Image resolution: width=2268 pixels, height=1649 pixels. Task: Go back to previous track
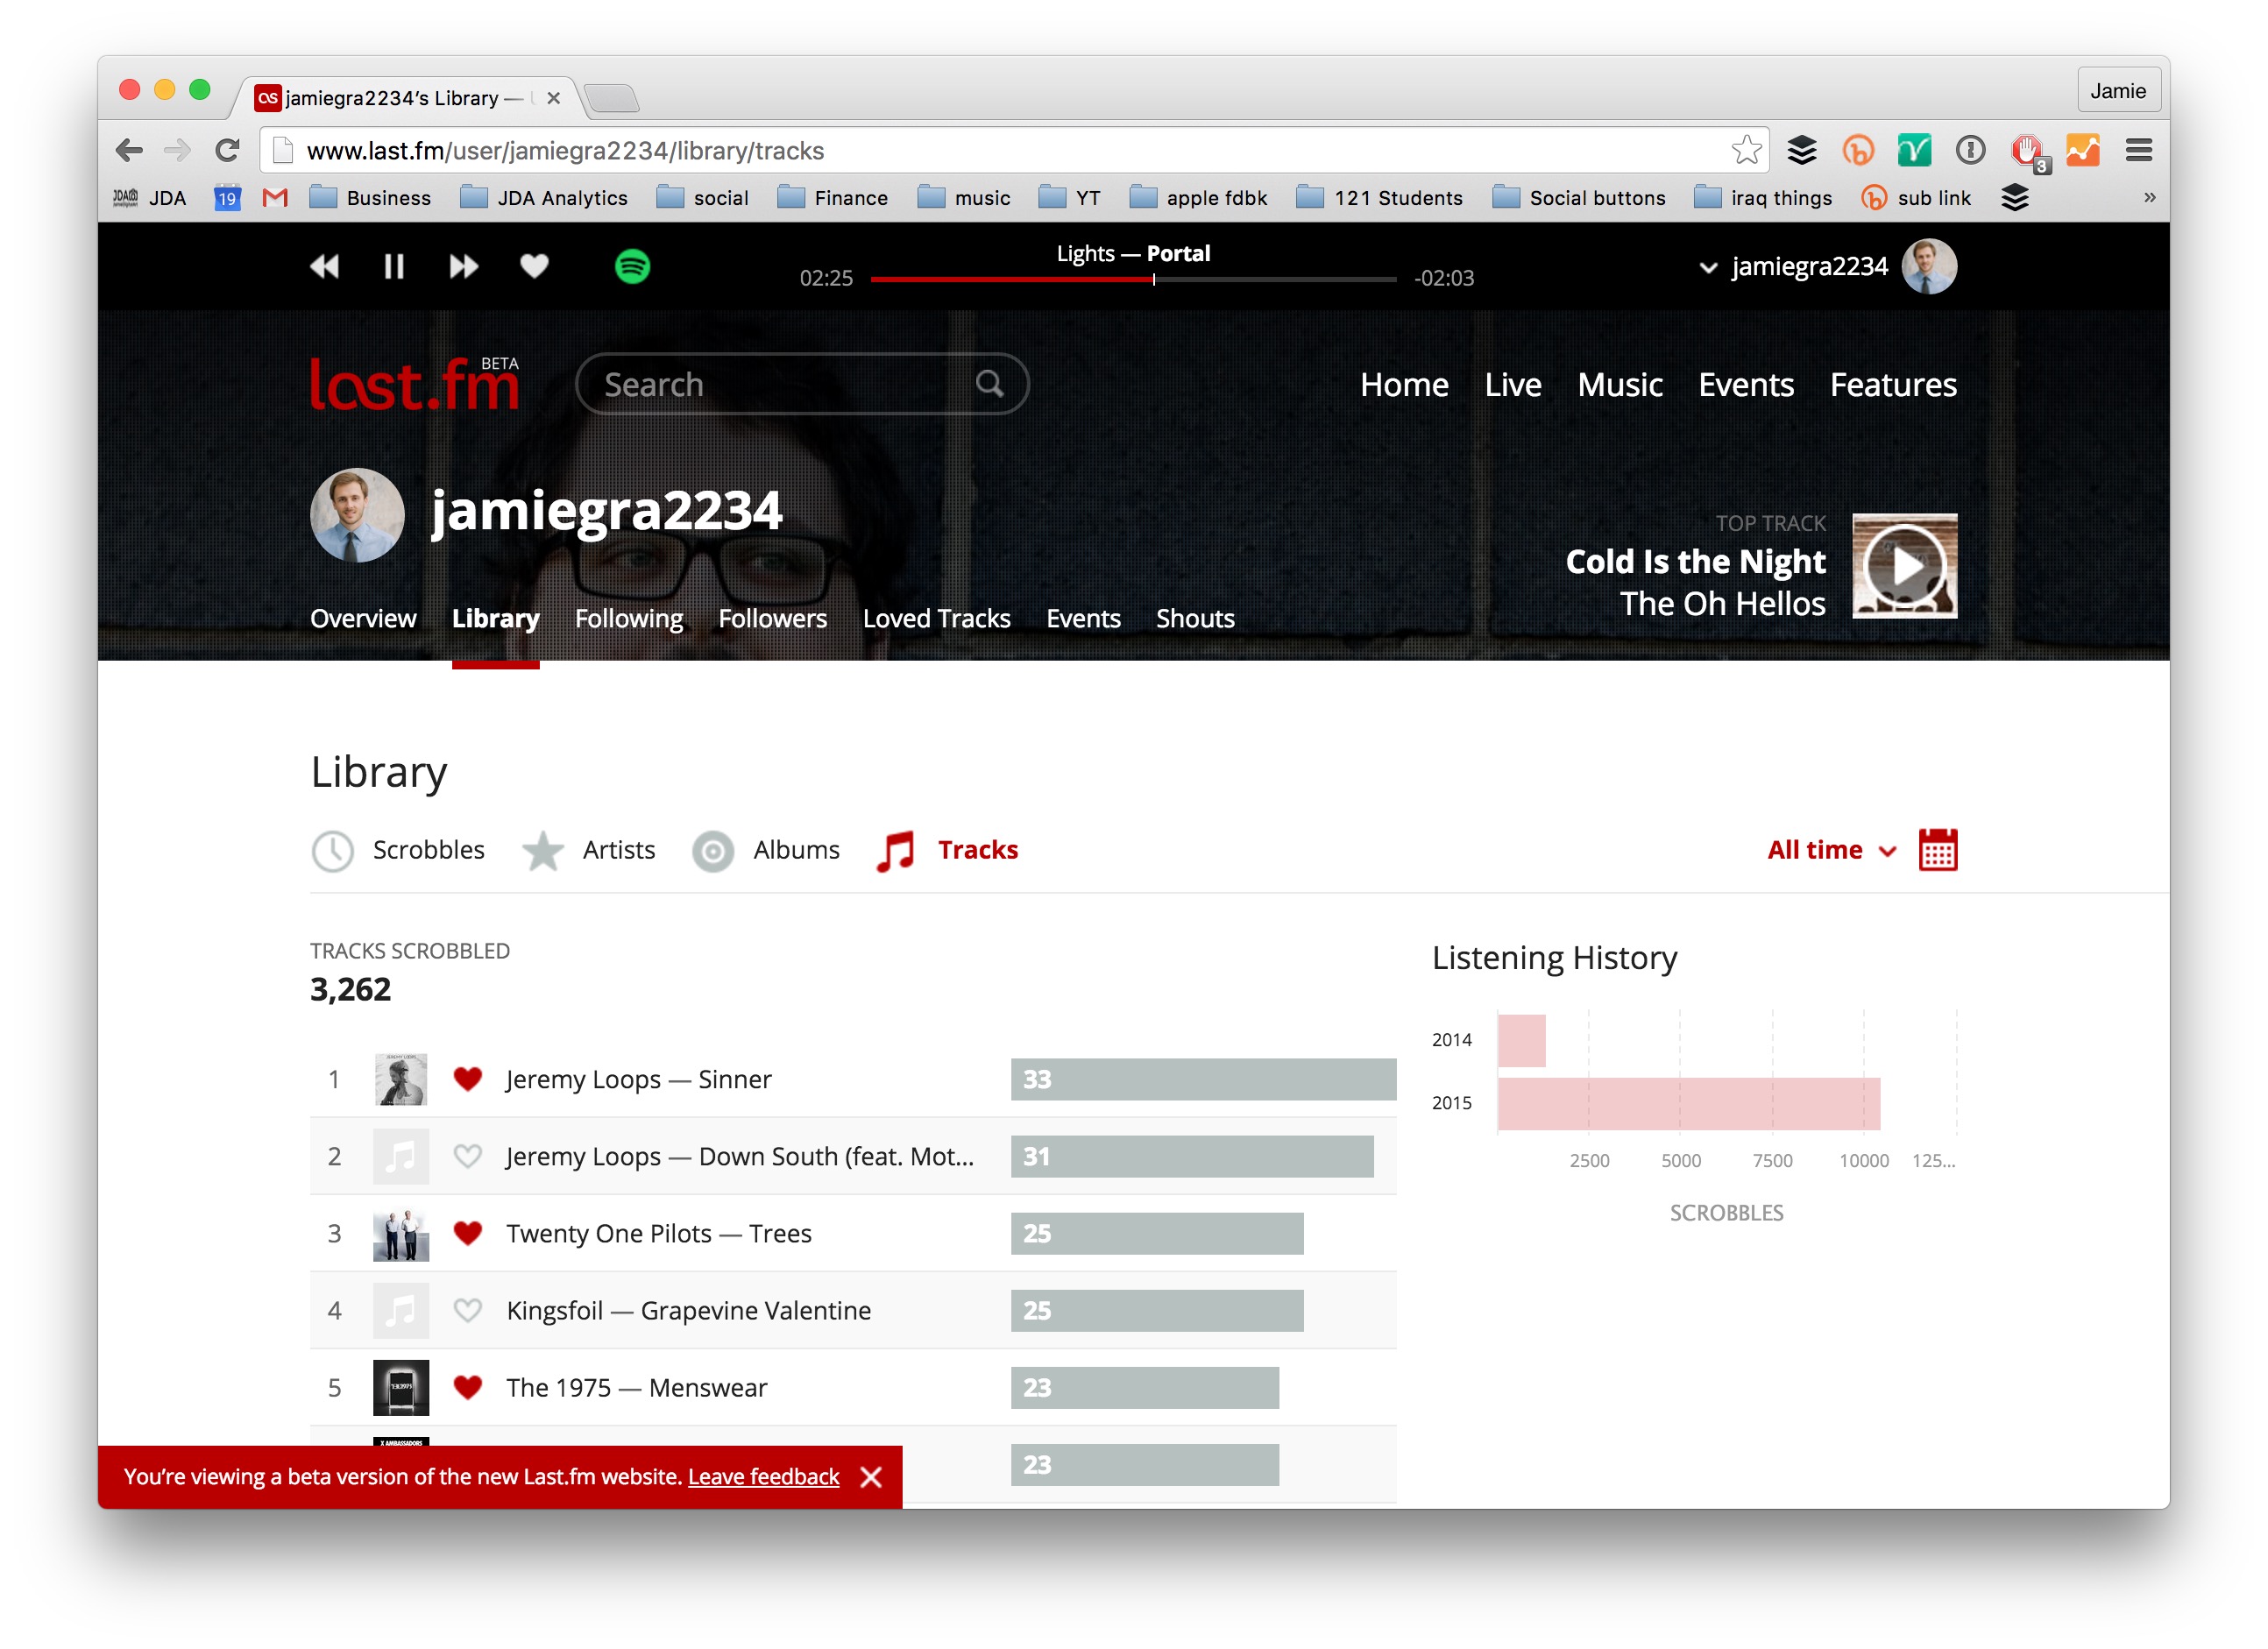324,266
